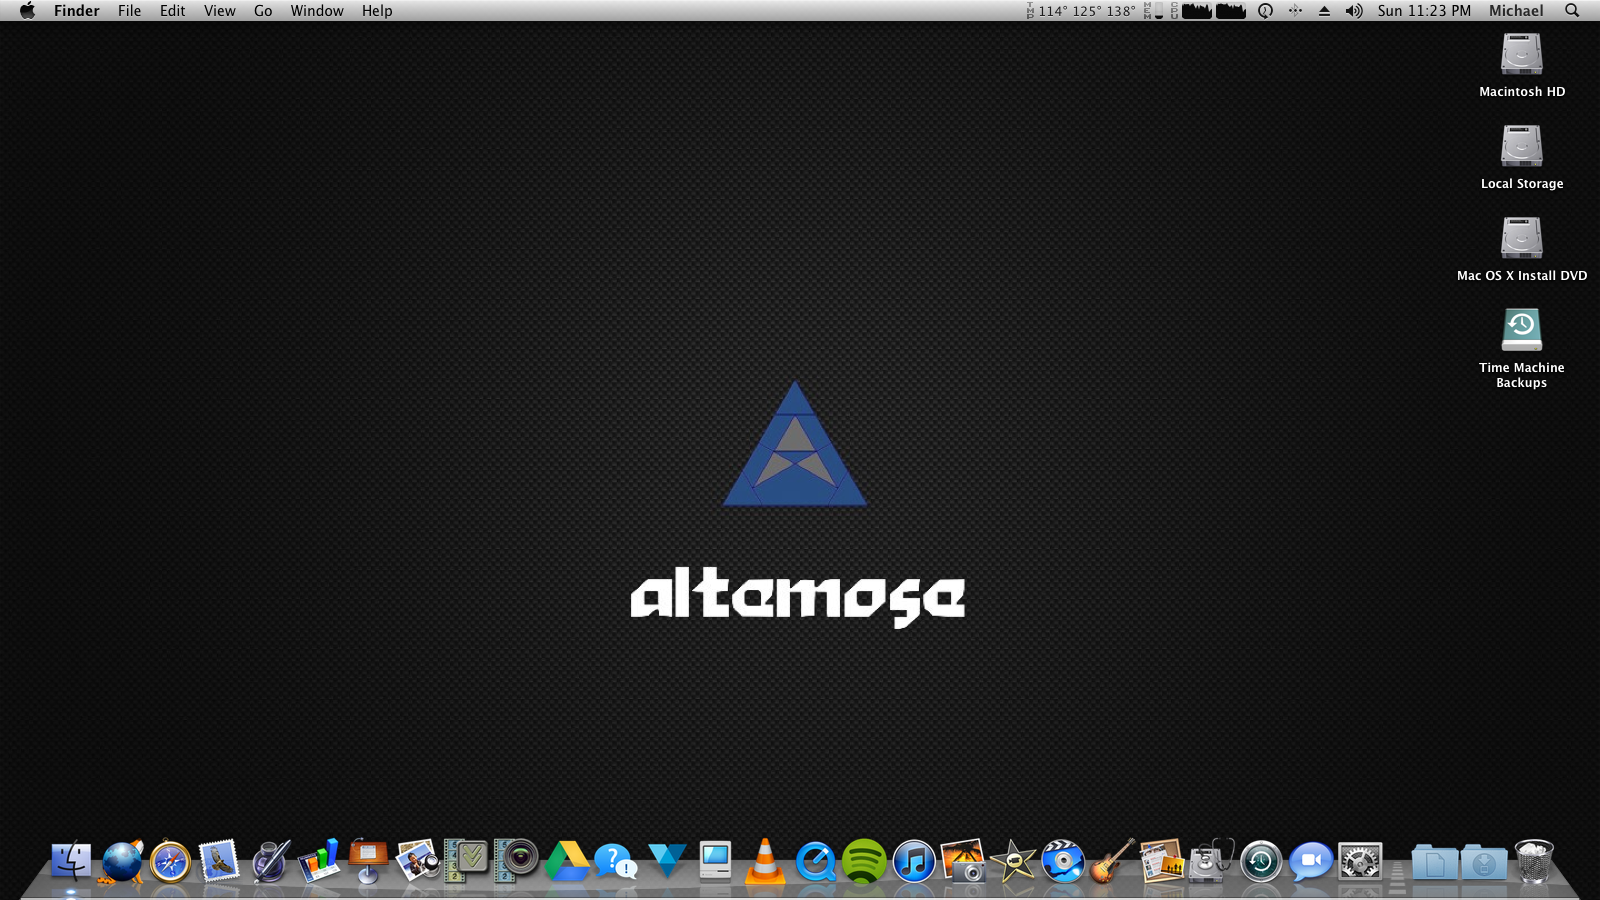Open the Documents stack in the Dock
Viewport: 1600px width, 900px height.
click(x=1435, y=861)
